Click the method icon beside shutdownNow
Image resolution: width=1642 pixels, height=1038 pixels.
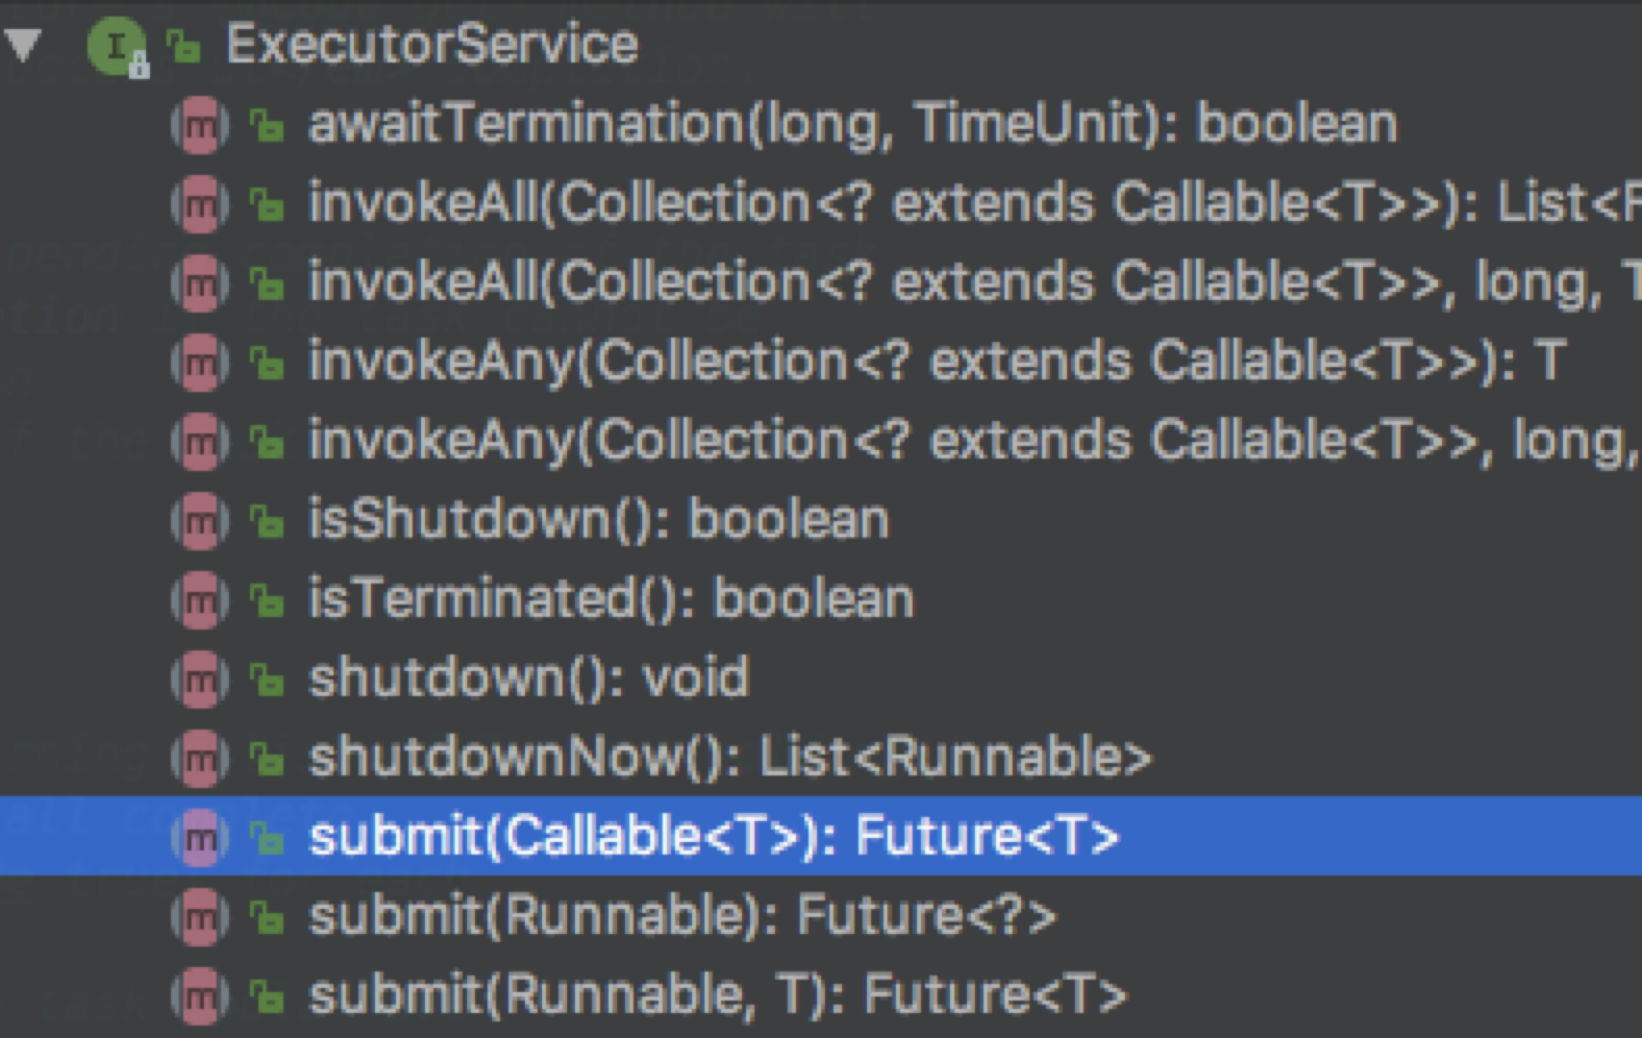pos(200,760)
